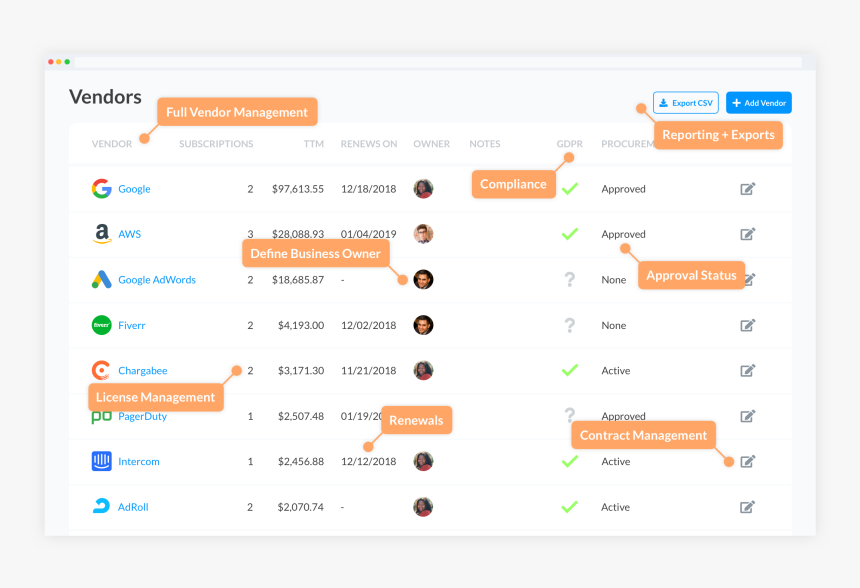
Task: Open the Google vendor link
Action: pos(134,189)
